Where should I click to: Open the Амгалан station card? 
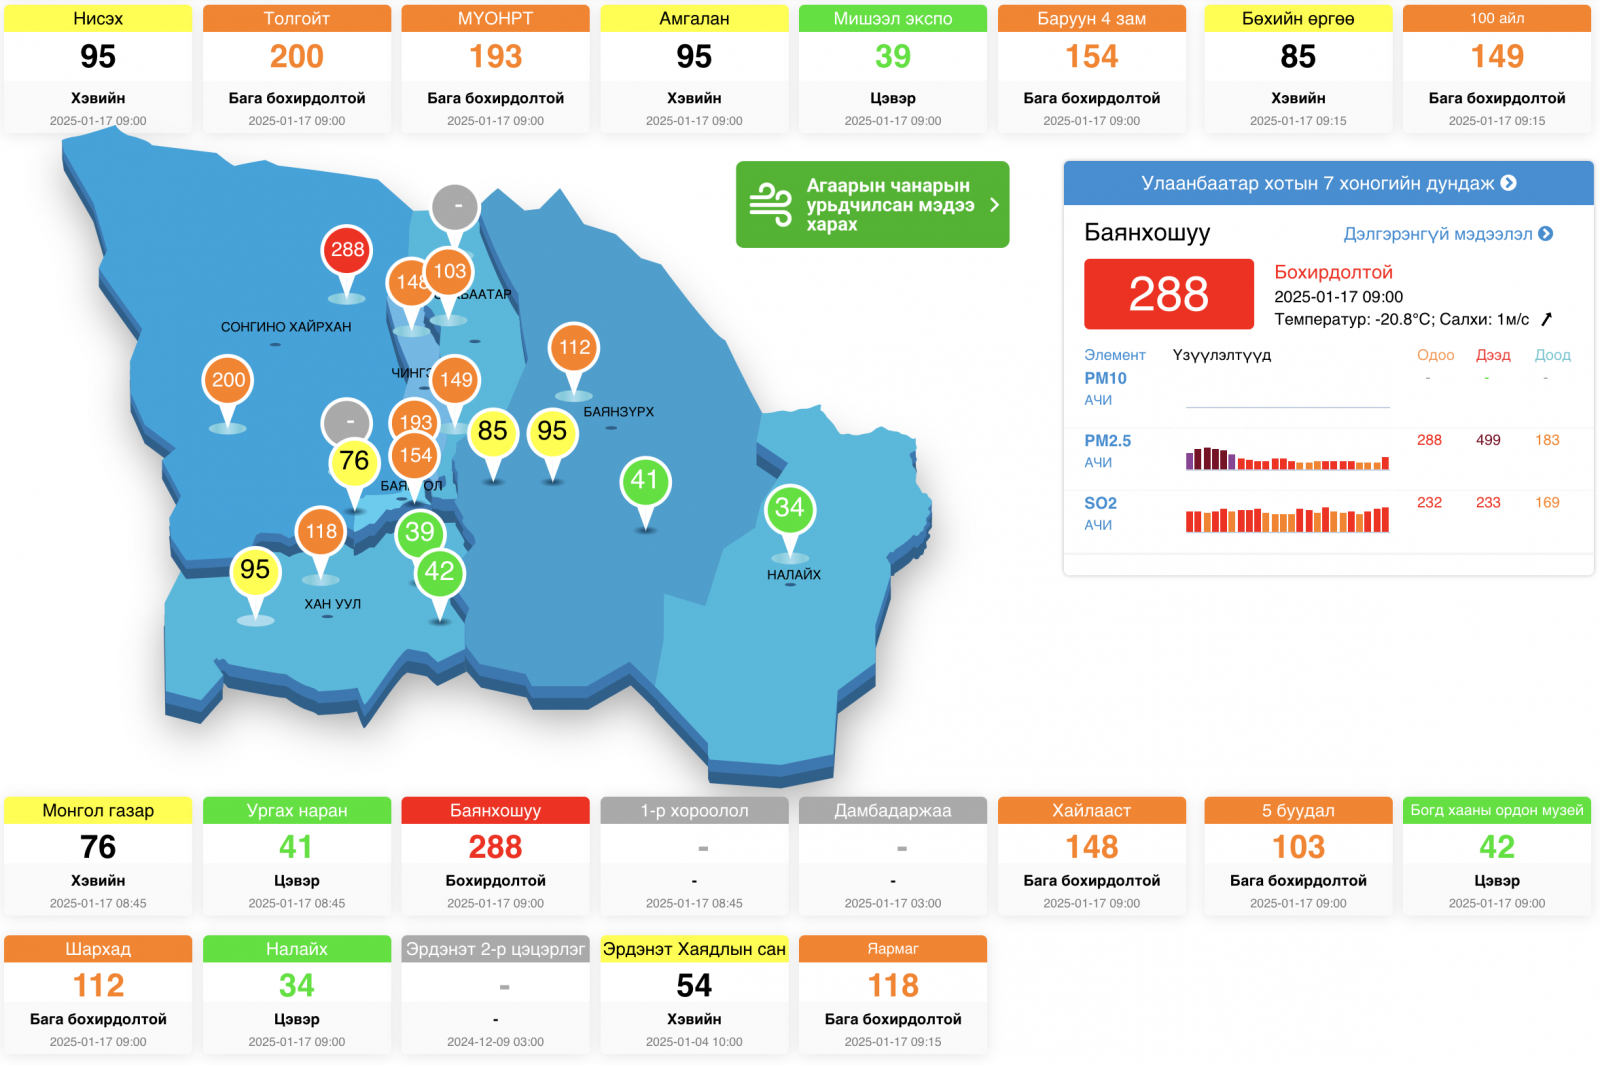(x=694, y=68)
